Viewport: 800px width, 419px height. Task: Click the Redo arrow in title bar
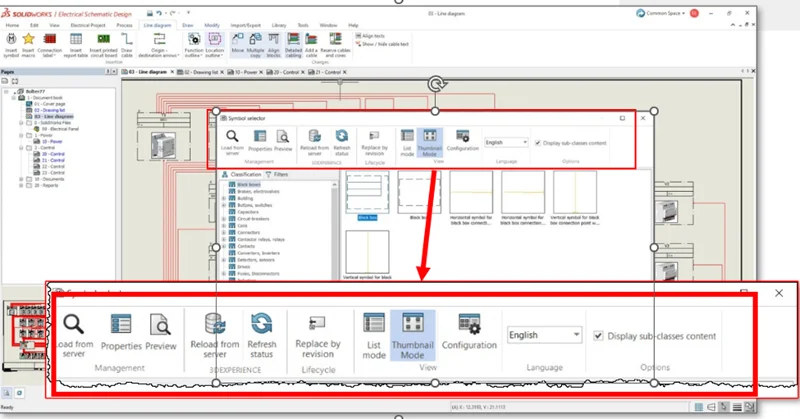[173, 13]
